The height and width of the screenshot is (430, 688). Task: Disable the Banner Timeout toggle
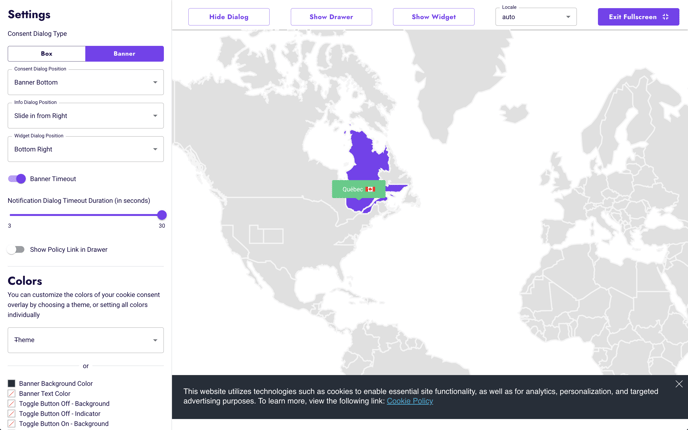coord(17,179)
